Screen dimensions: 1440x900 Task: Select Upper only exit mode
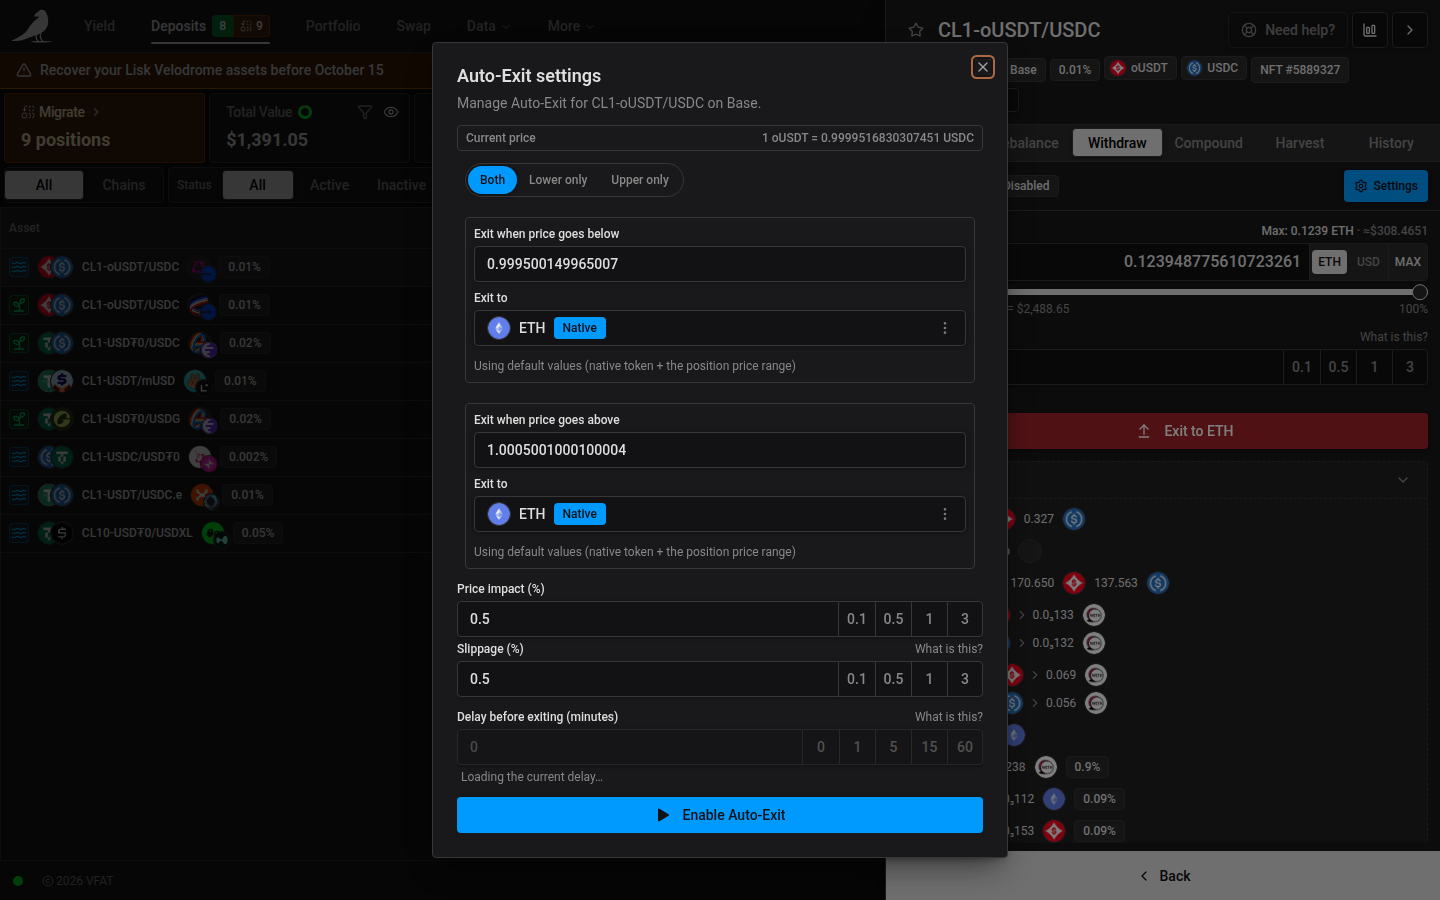tap(640, 180)
